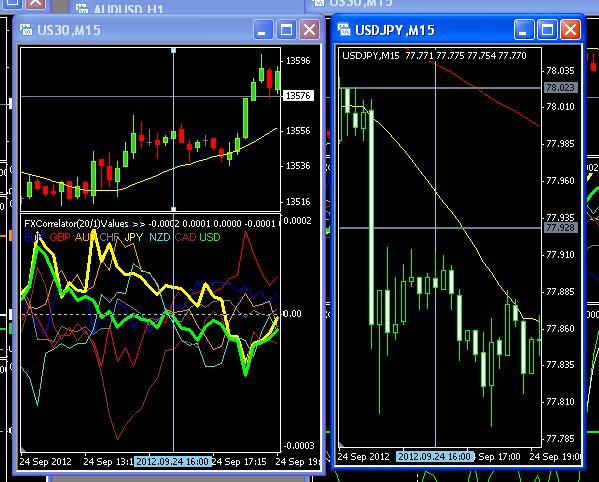The width and height of the screenshot is (599, 482).
Task: Click the JPY legend label in FXCorrelator
Action: click(134, 237)
